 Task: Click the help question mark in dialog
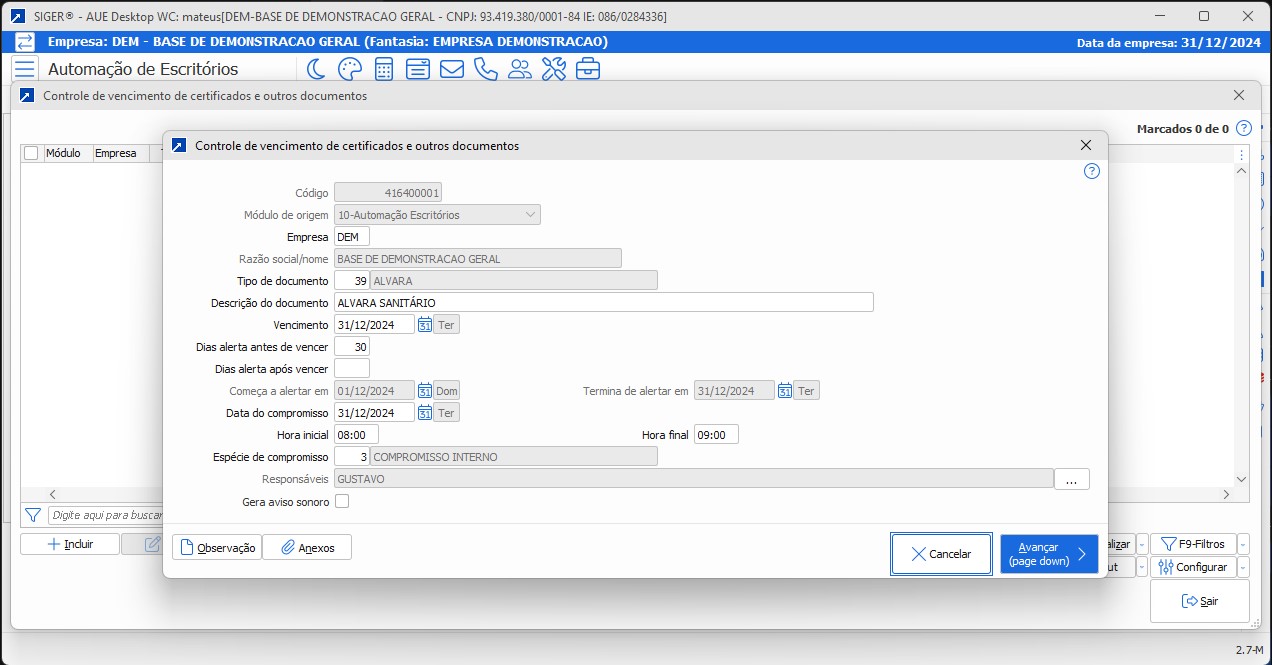[x=1091, y=171]
